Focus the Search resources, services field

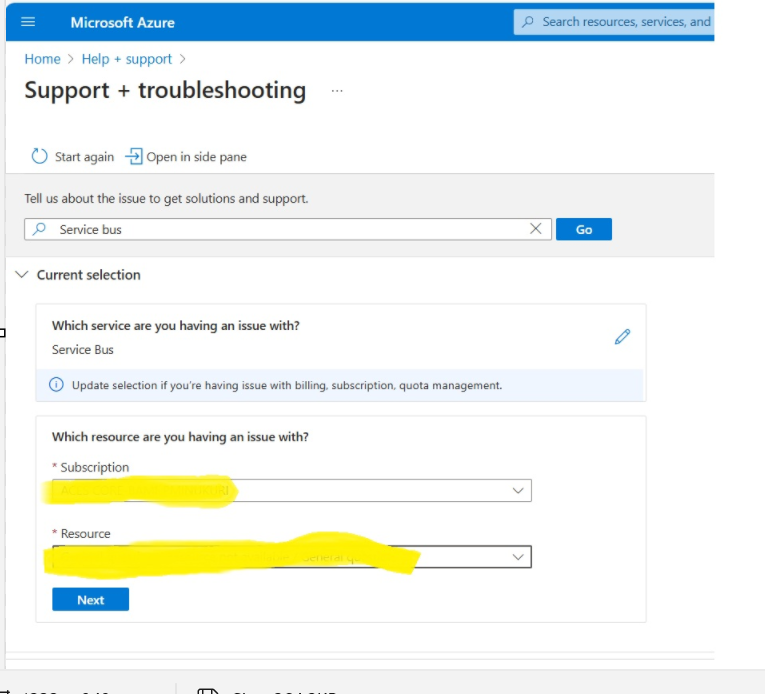click(x=614, y=22)
